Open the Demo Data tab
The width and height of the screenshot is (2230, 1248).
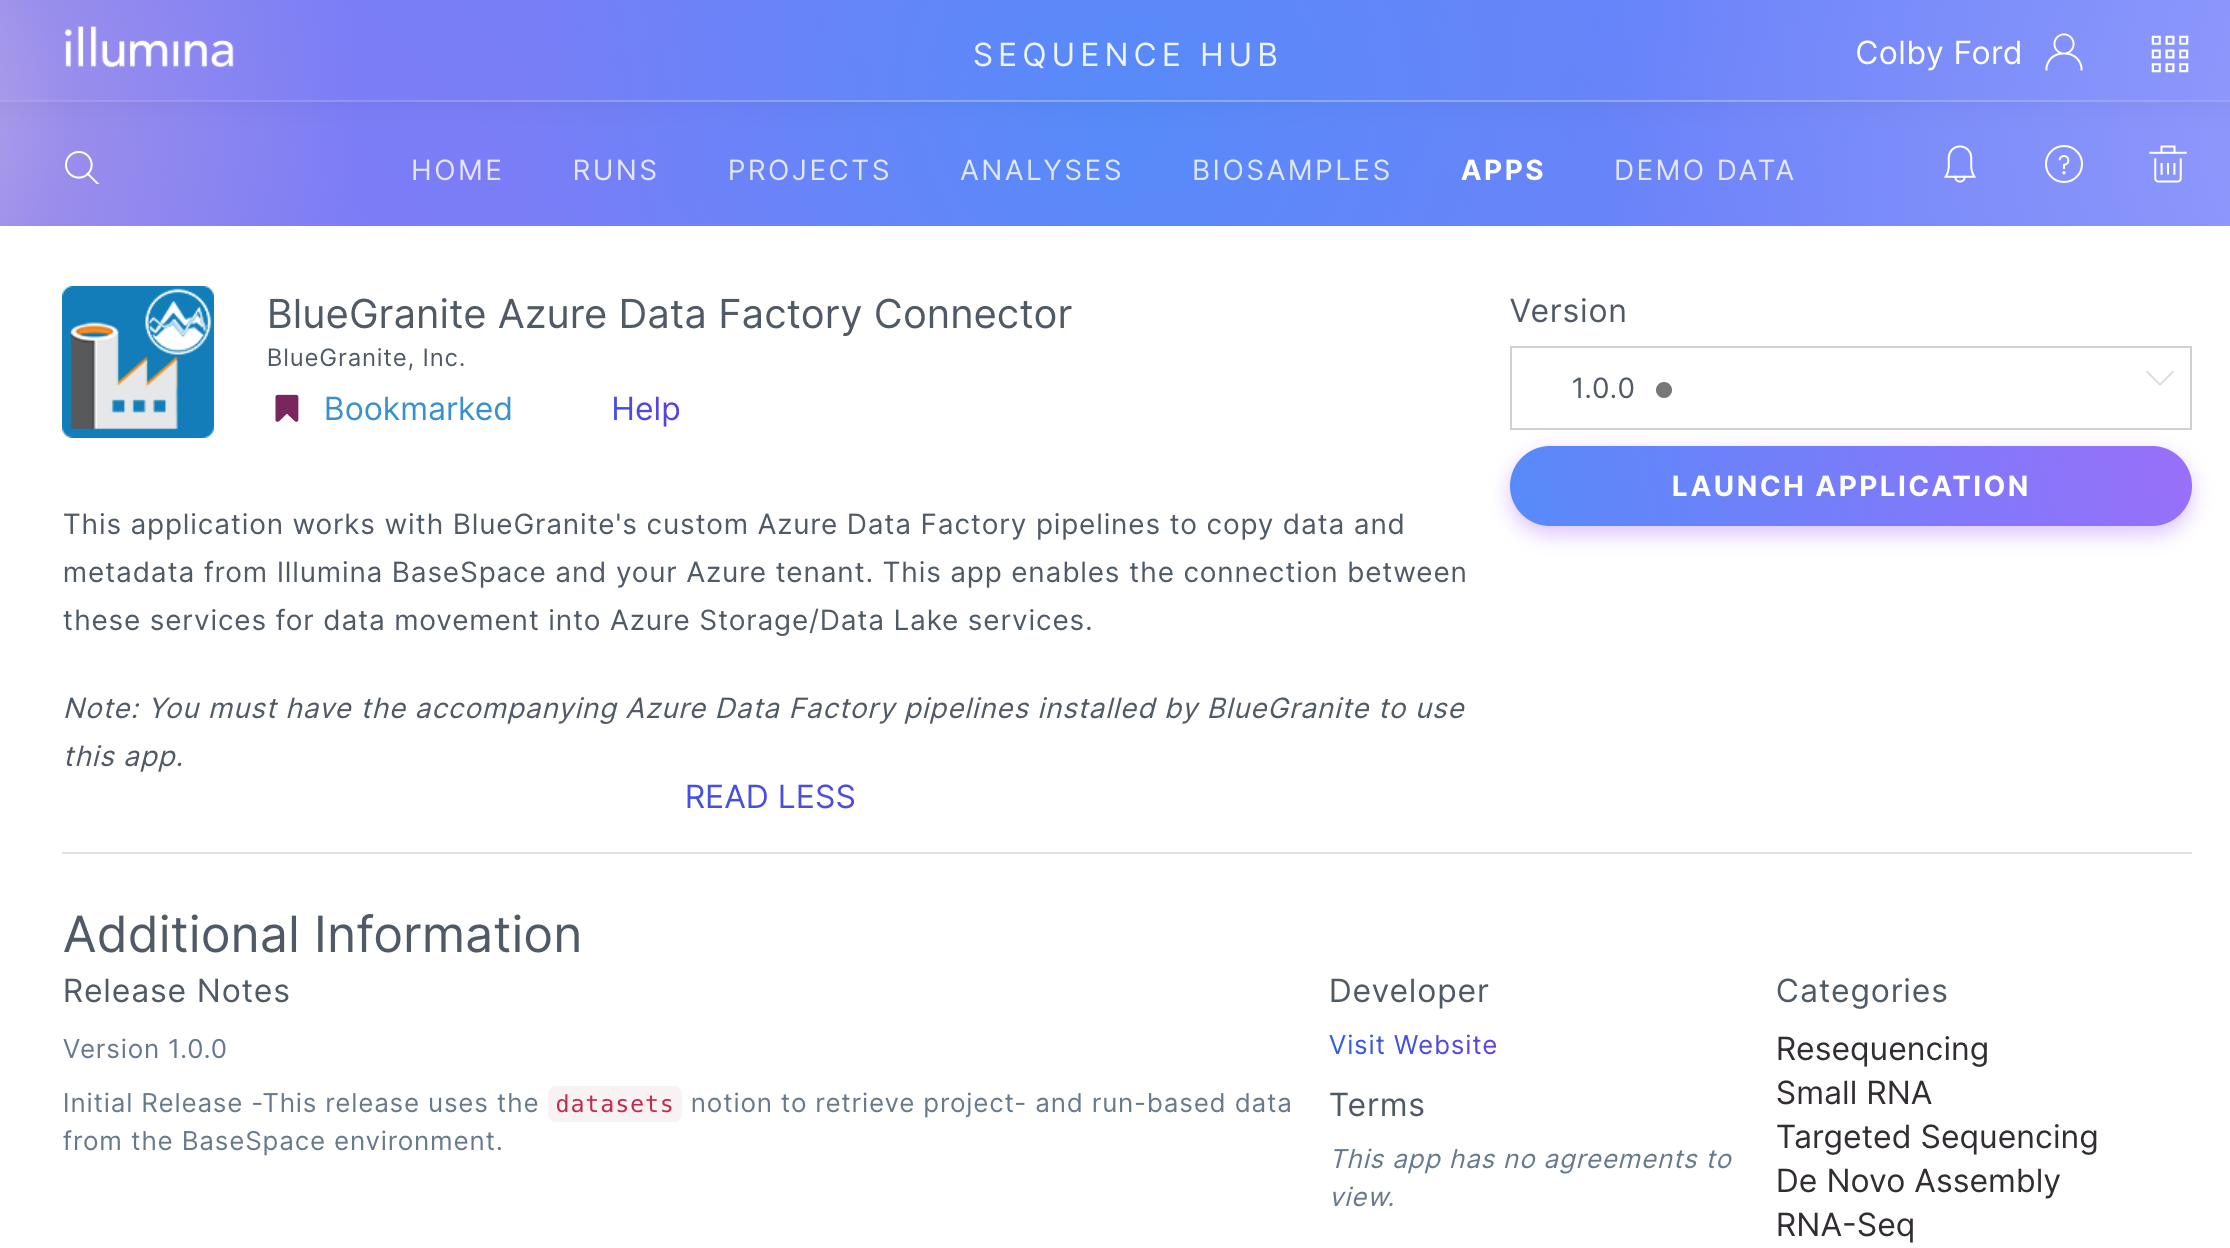click(1705, 170)
